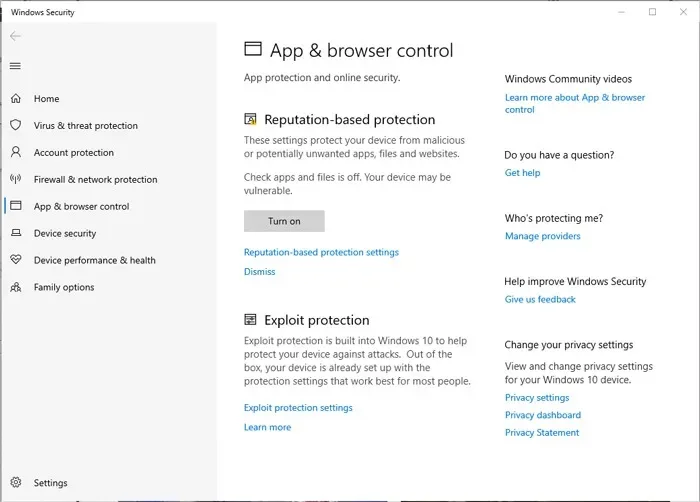Turn on reputation-based protection
This screenshot has height=502, width=700.
point(284,221)
